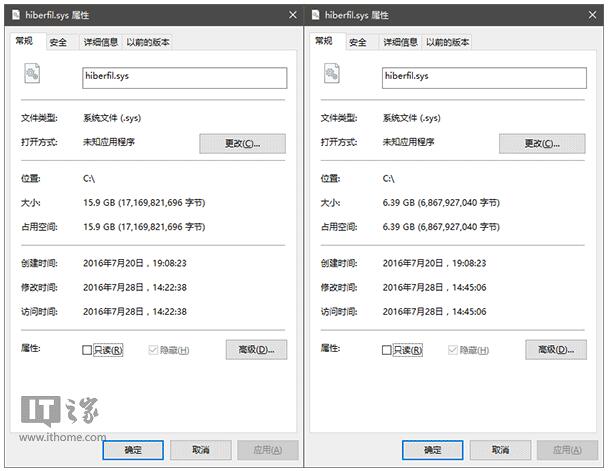Toggle 只读(R) checkbox in left window
The width and height of the screenshot is (608, 471).
point(87,350)
